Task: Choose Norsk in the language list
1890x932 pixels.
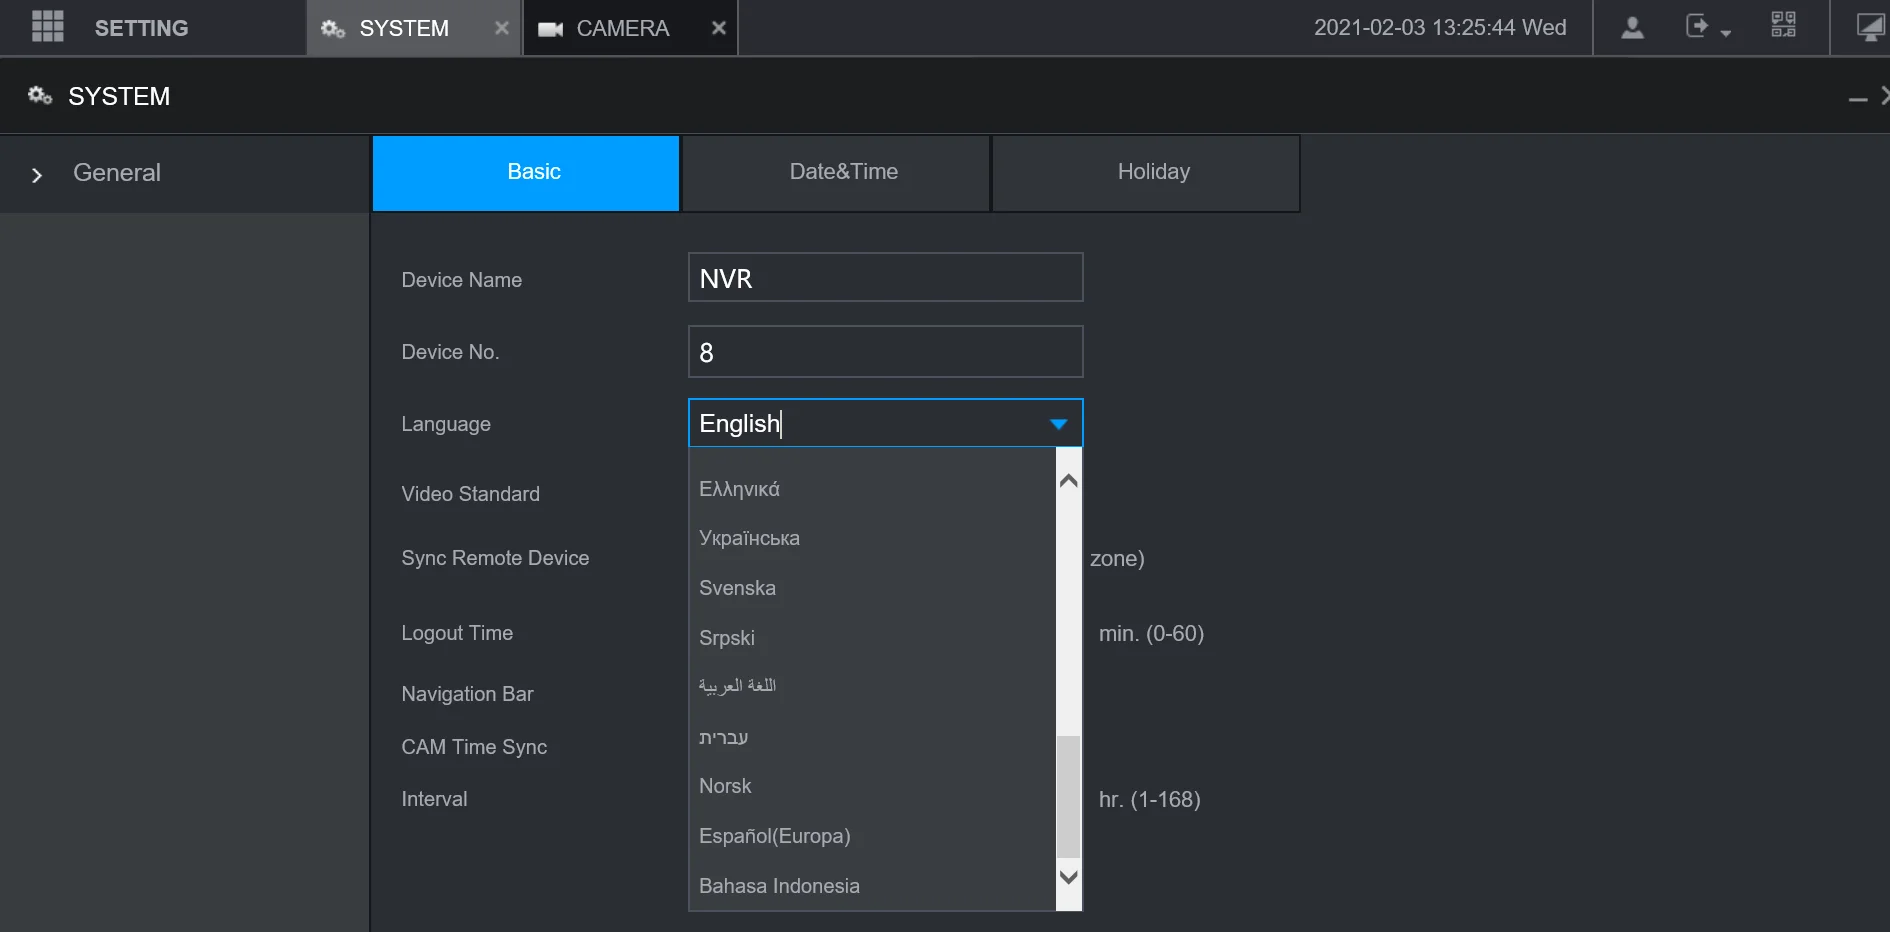Action: point(725,786)
